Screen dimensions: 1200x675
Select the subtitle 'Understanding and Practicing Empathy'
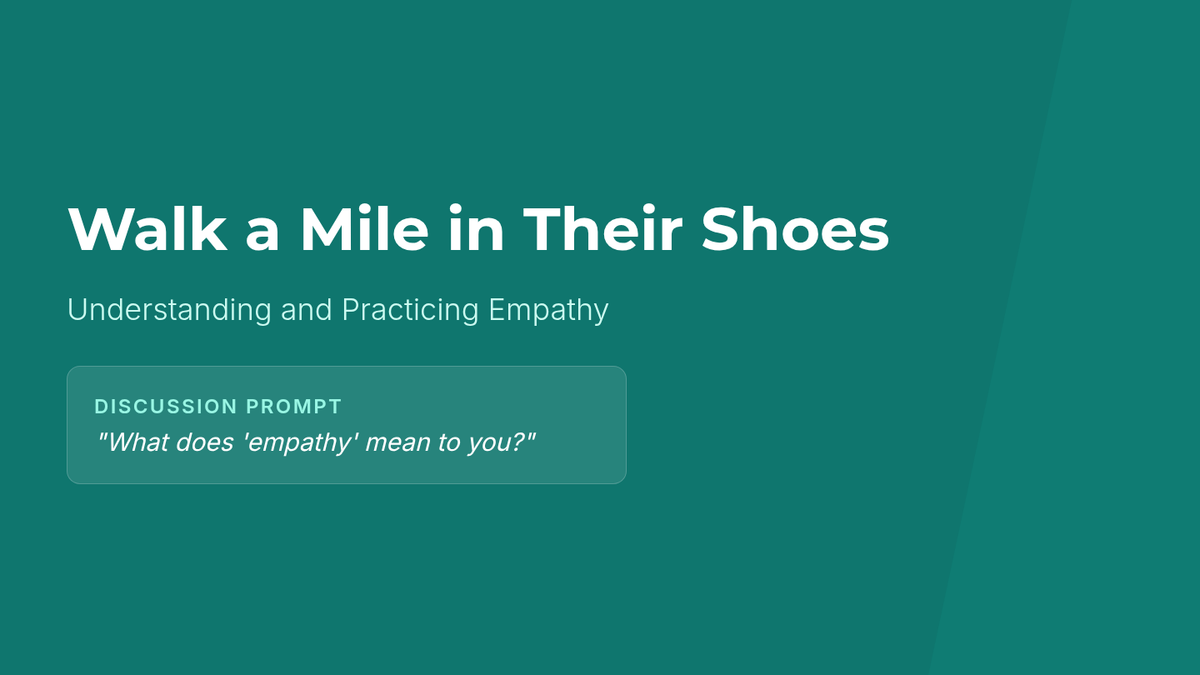(337, 310)
